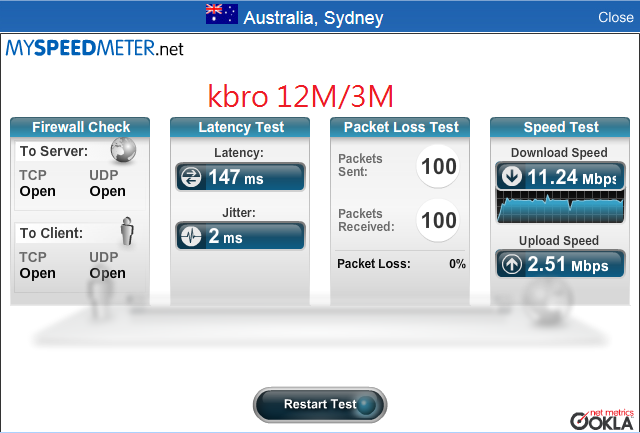Click the Latency: label

pyautogui.click(x=239, y=153)
